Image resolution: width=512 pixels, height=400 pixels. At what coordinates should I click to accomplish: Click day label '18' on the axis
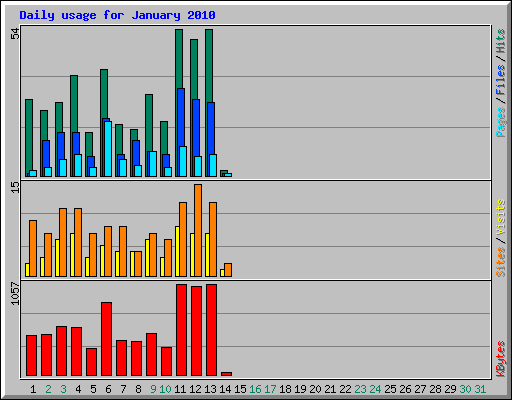(285, 389)
